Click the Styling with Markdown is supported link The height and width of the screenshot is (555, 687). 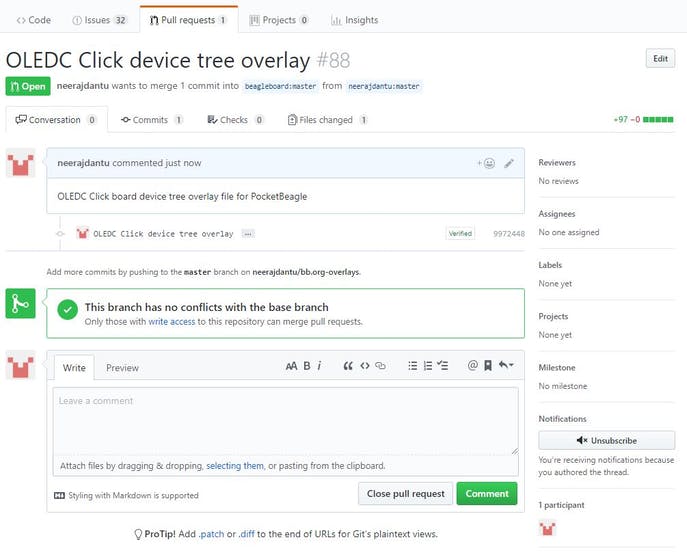tap(133, 495)
